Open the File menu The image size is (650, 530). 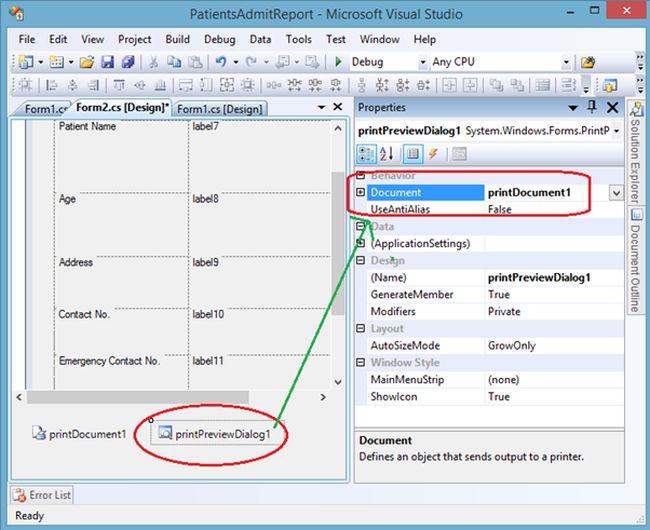click(27, 39)
